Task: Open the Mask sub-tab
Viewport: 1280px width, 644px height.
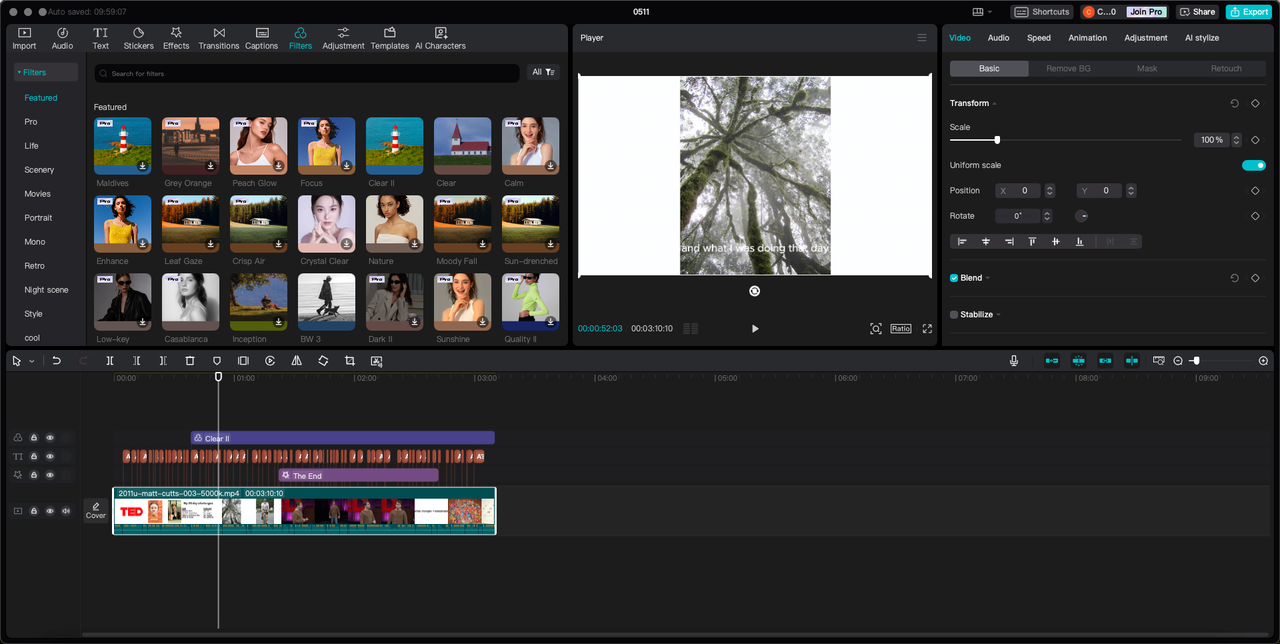Action: pos(1147,68)
